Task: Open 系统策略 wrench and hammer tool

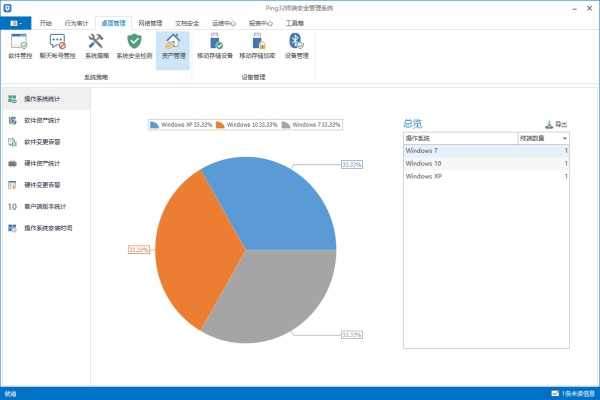Action: point(96,47)
